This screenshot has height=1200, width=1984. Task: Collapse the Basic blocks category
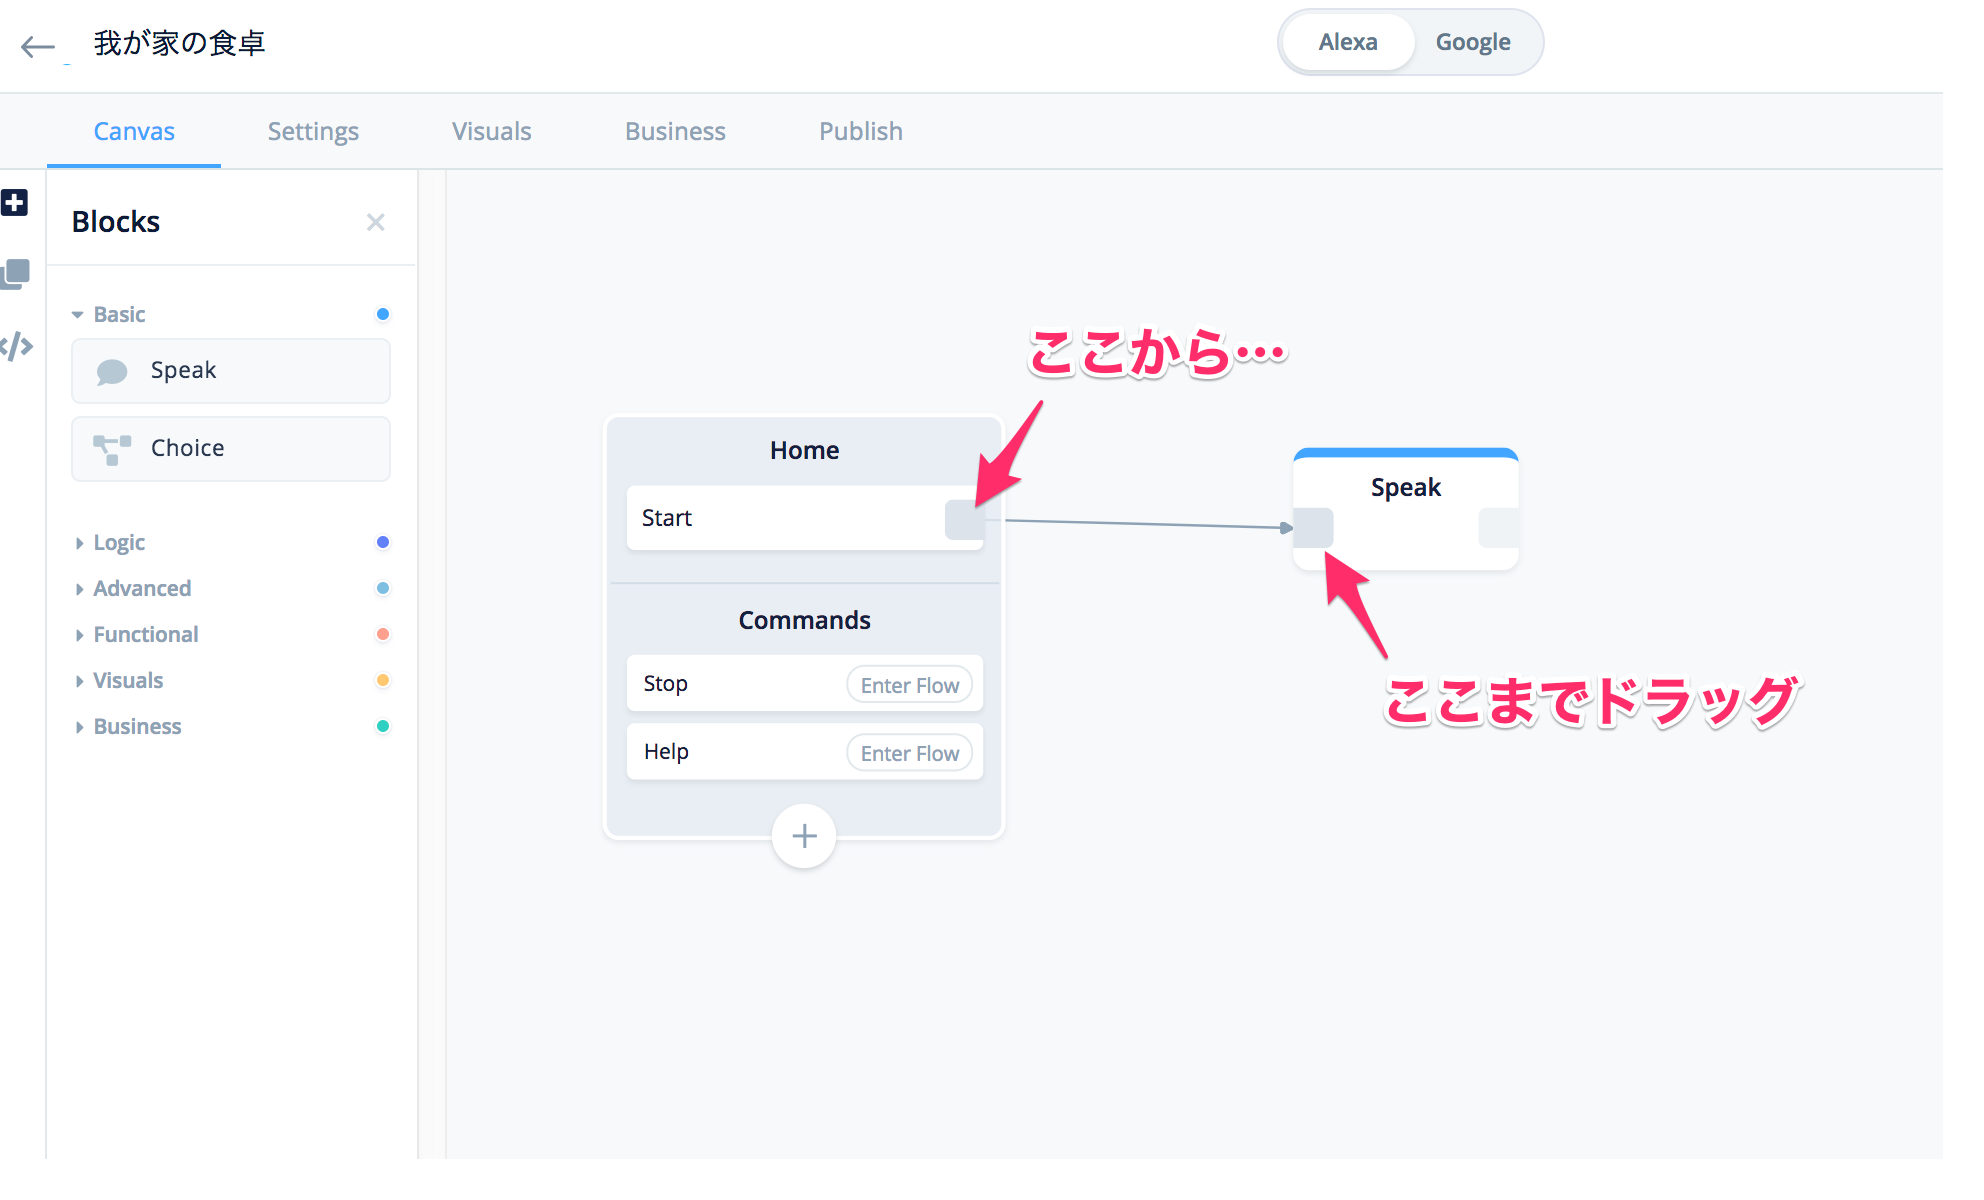(x=119, y=315)
